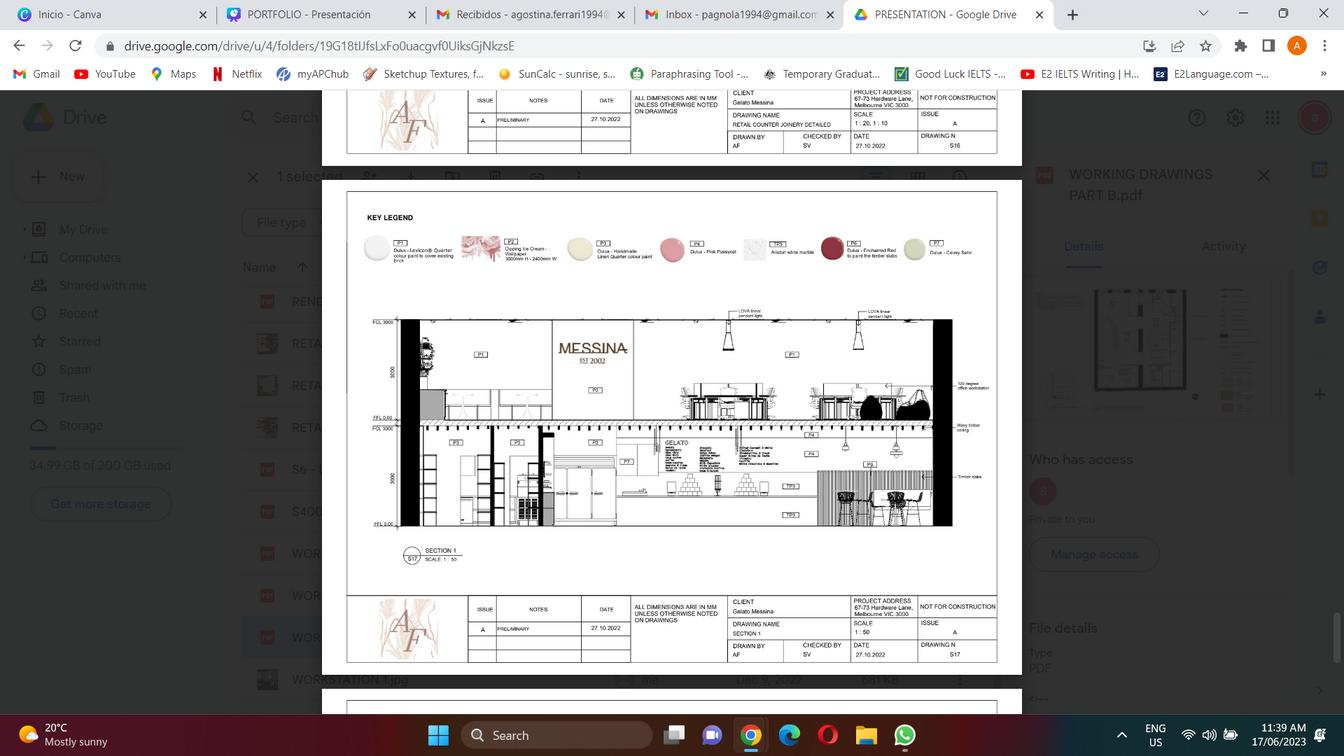Open Microsoft Edge from taskbar
The image size is (1344, 756).
click(x=789, y=735)
